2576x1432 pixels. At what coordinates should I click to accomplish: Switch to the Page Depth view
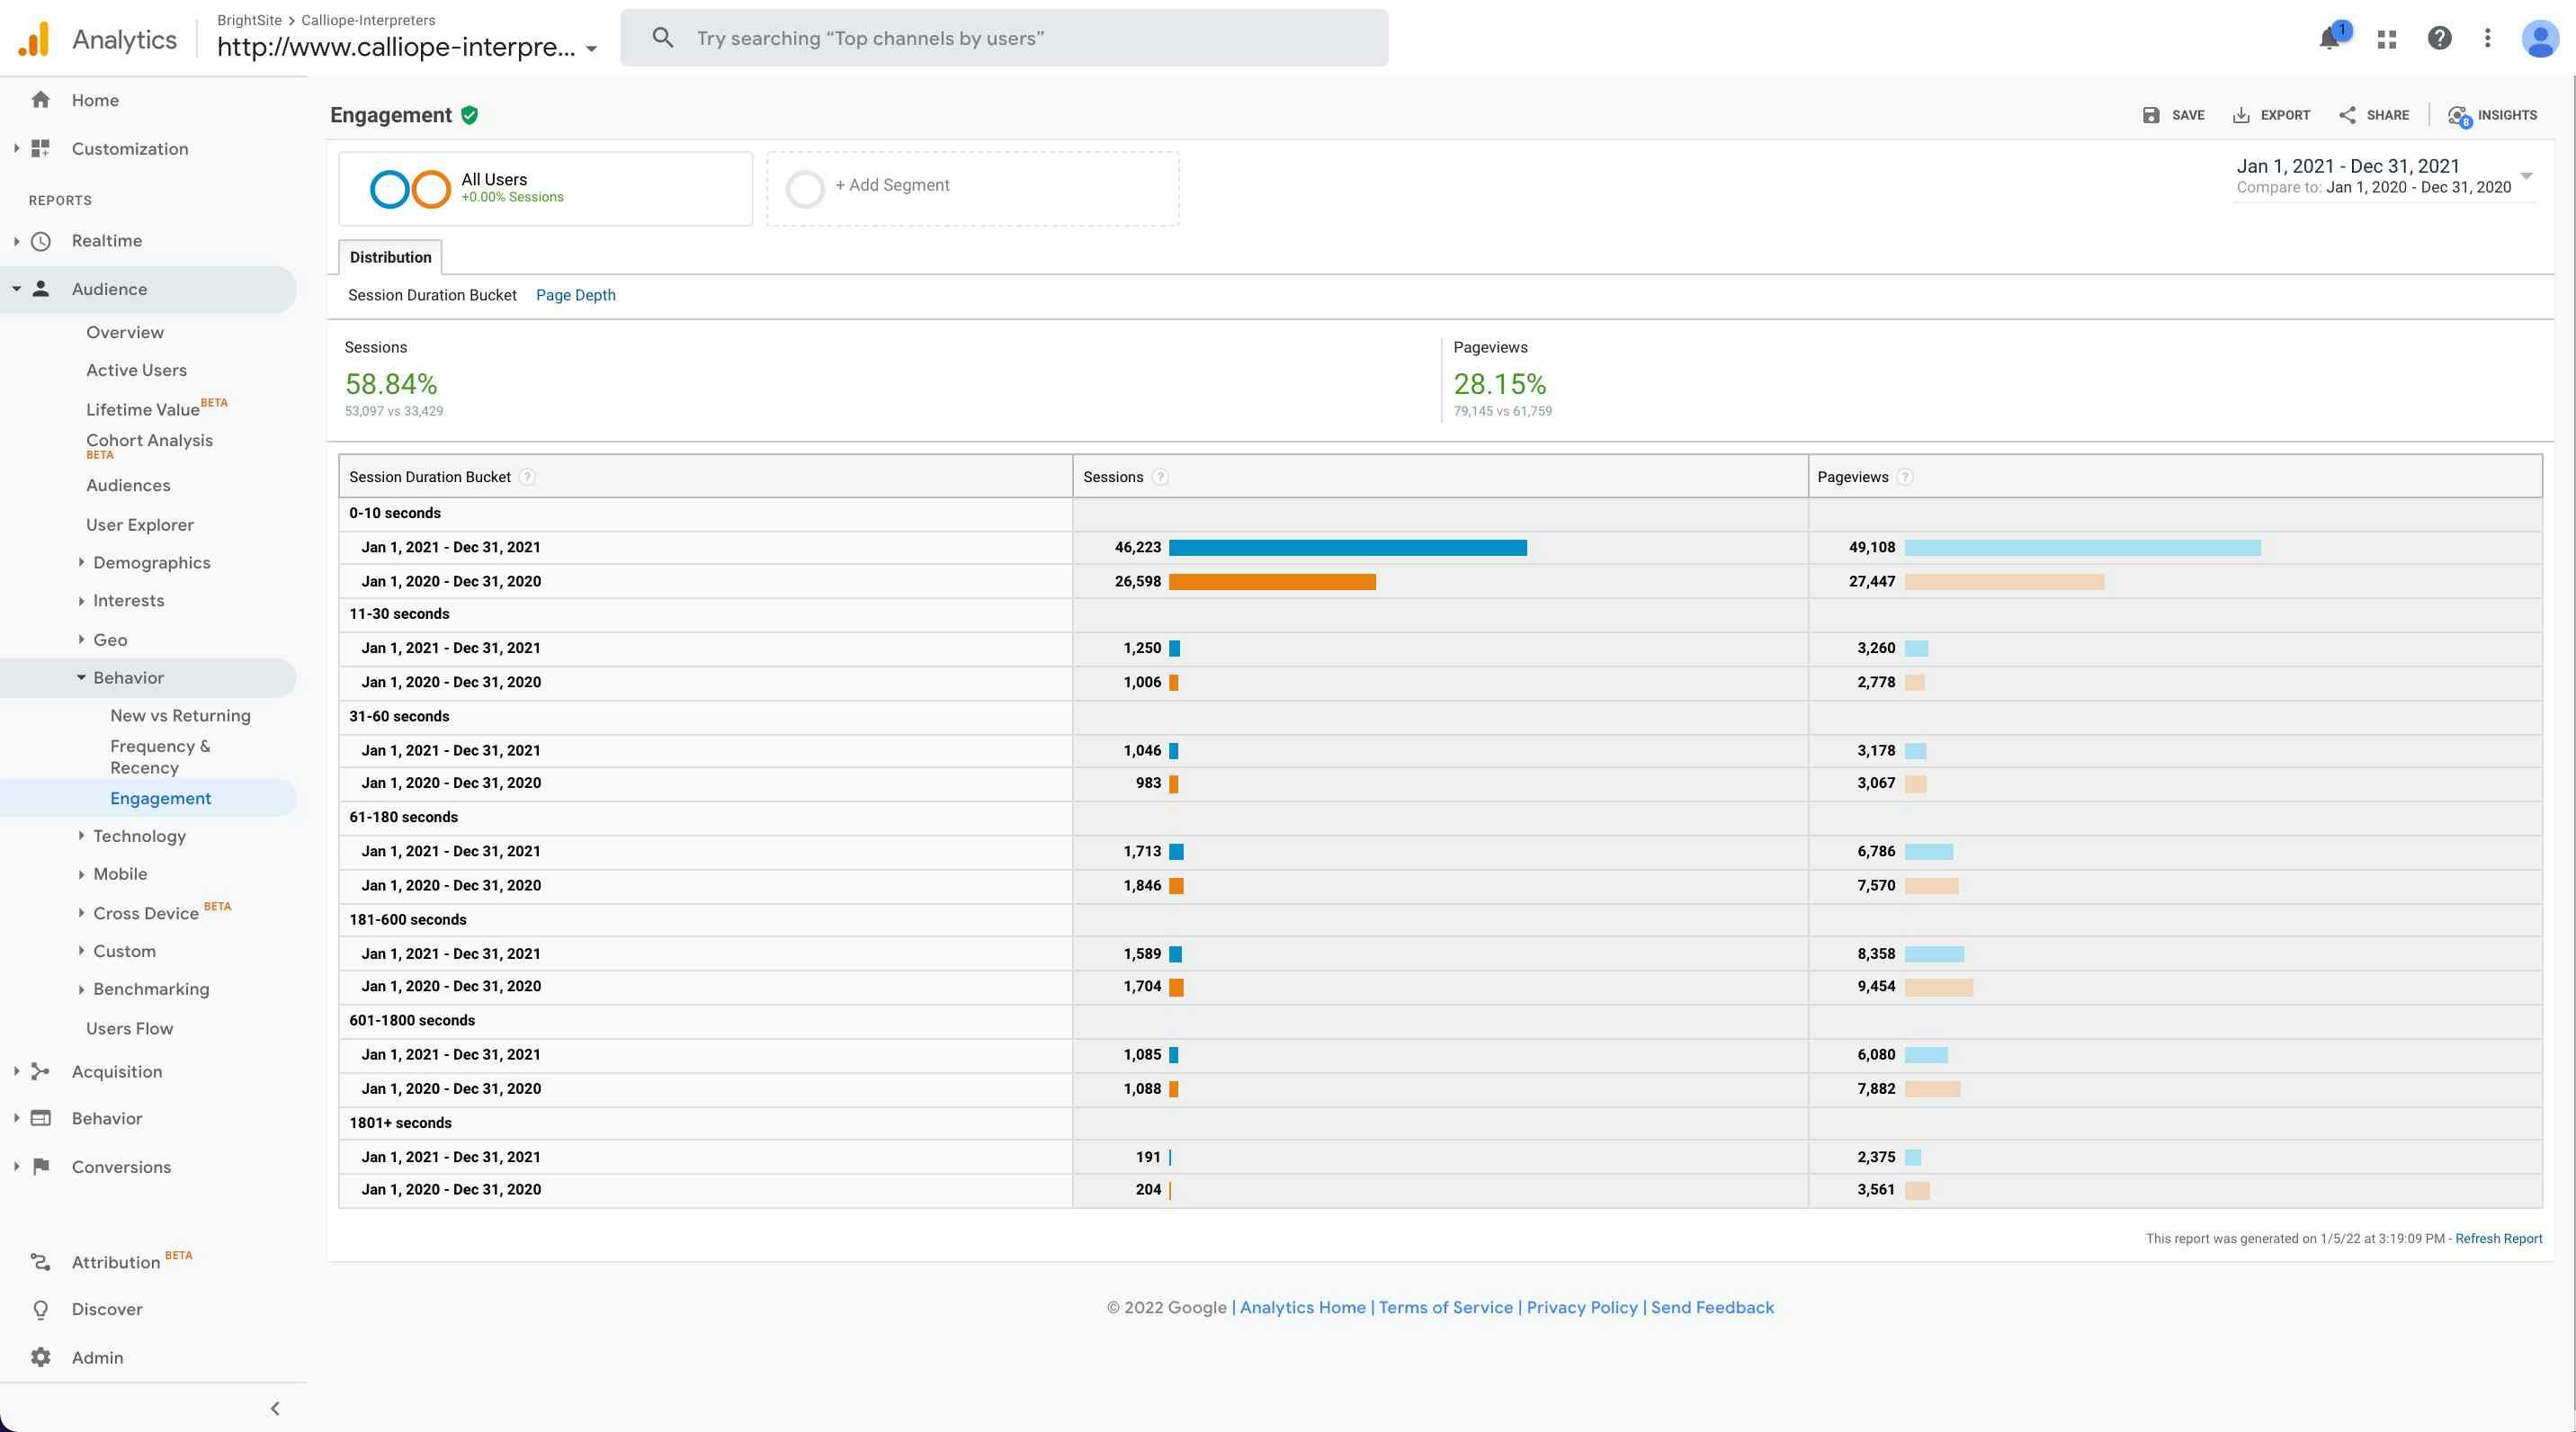point(575,295)
